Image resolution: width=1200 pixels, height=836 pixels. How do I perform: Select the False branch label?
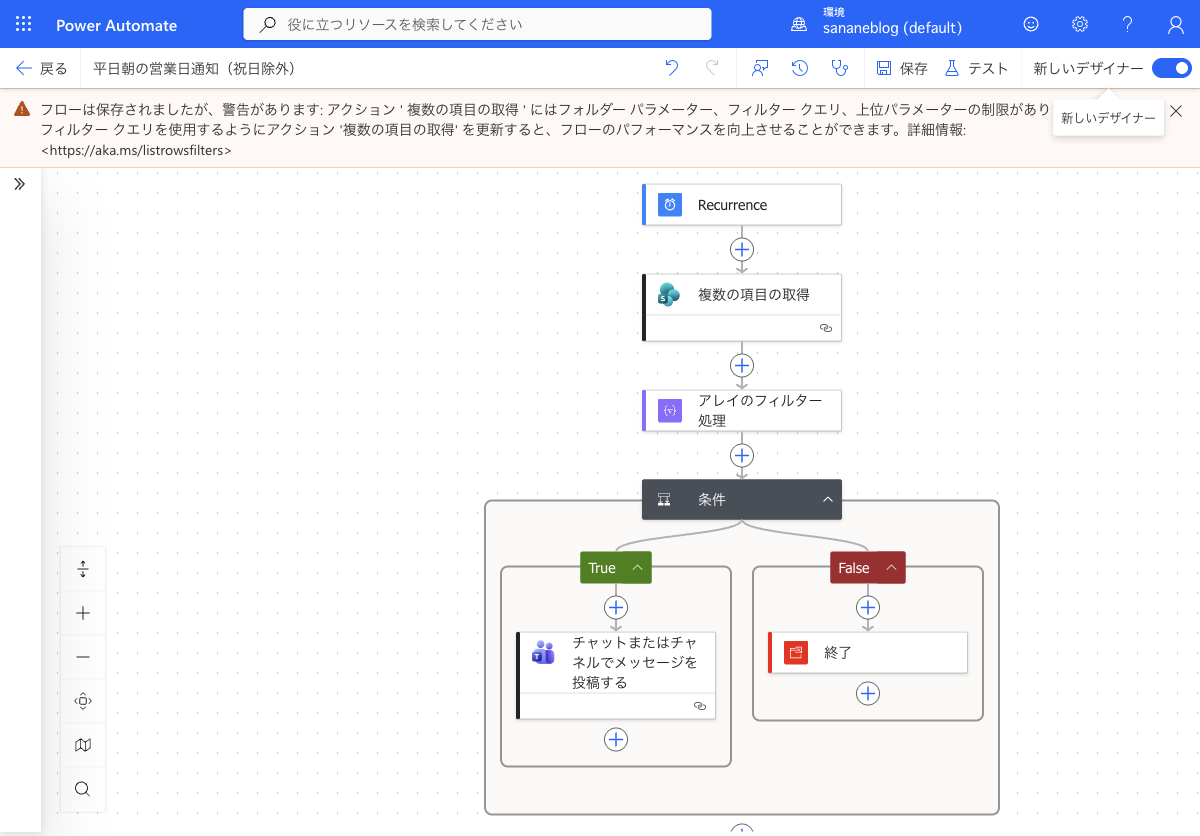click(854, 568)
